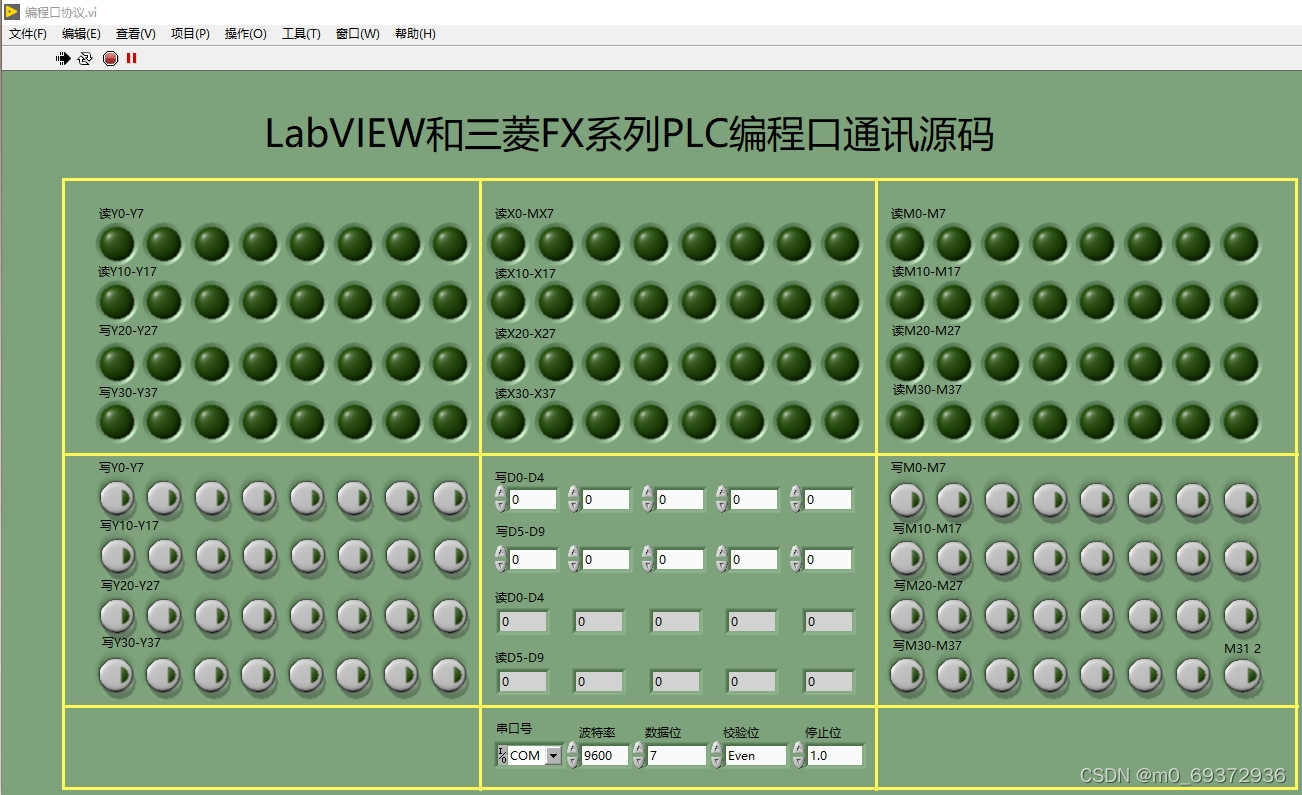1302x795 pixels.
Task: Click the first 写D0-D4 numeric field
Action: click(x=533, y=499)
